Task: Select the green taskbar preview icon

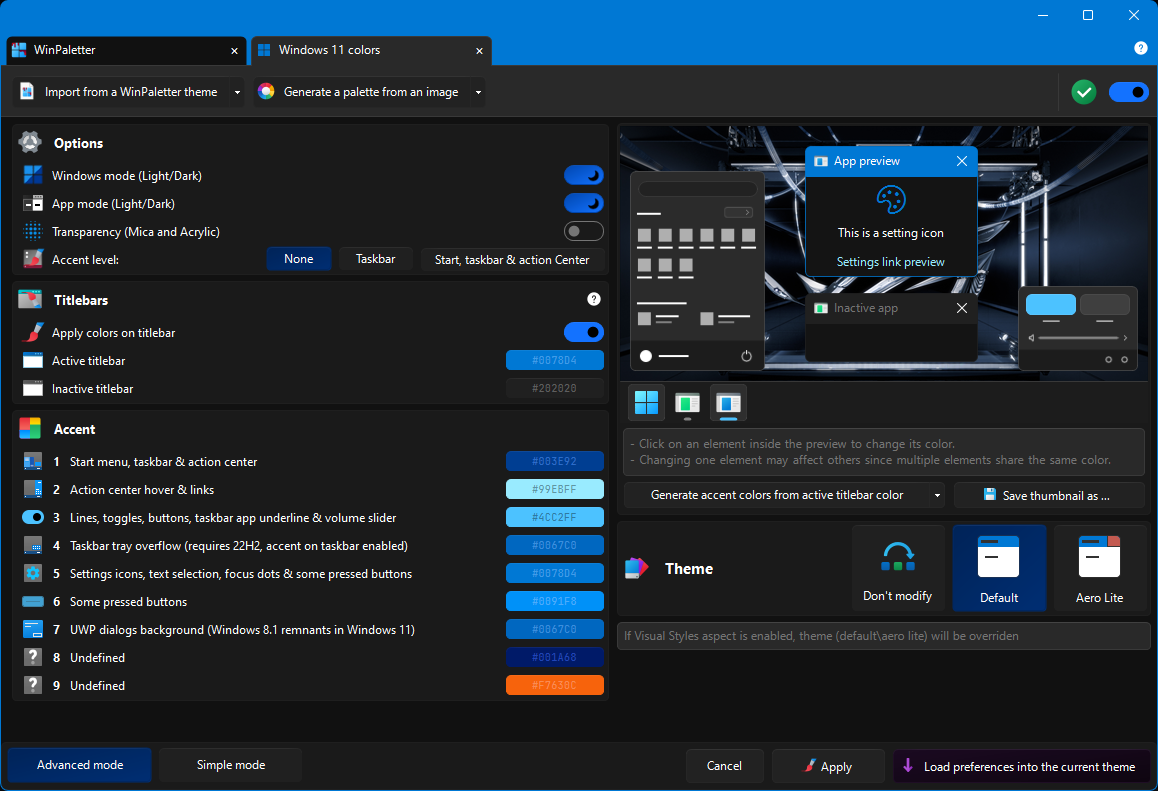Action: coord(688,403)
